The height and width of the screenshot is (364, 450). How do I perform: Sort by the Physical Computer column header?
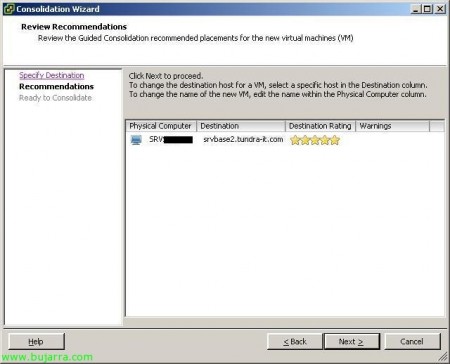(x=161, y=126)
